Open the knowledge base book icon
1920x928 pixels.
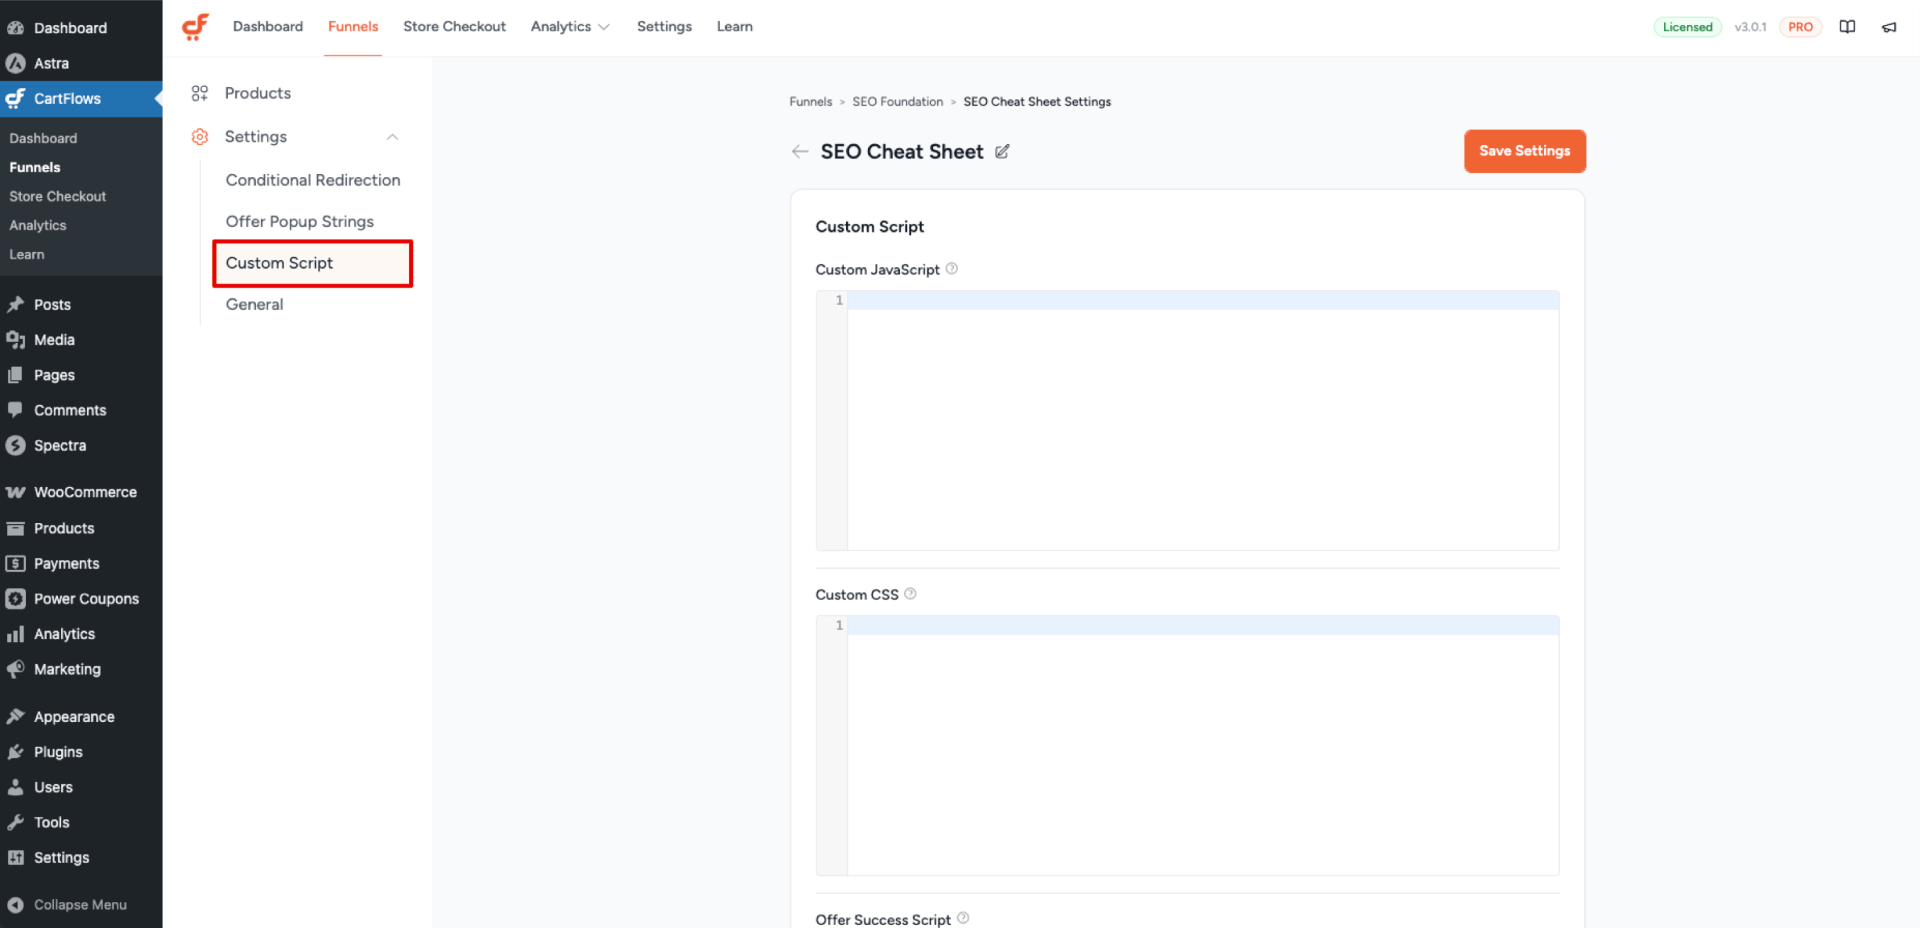1847,27
